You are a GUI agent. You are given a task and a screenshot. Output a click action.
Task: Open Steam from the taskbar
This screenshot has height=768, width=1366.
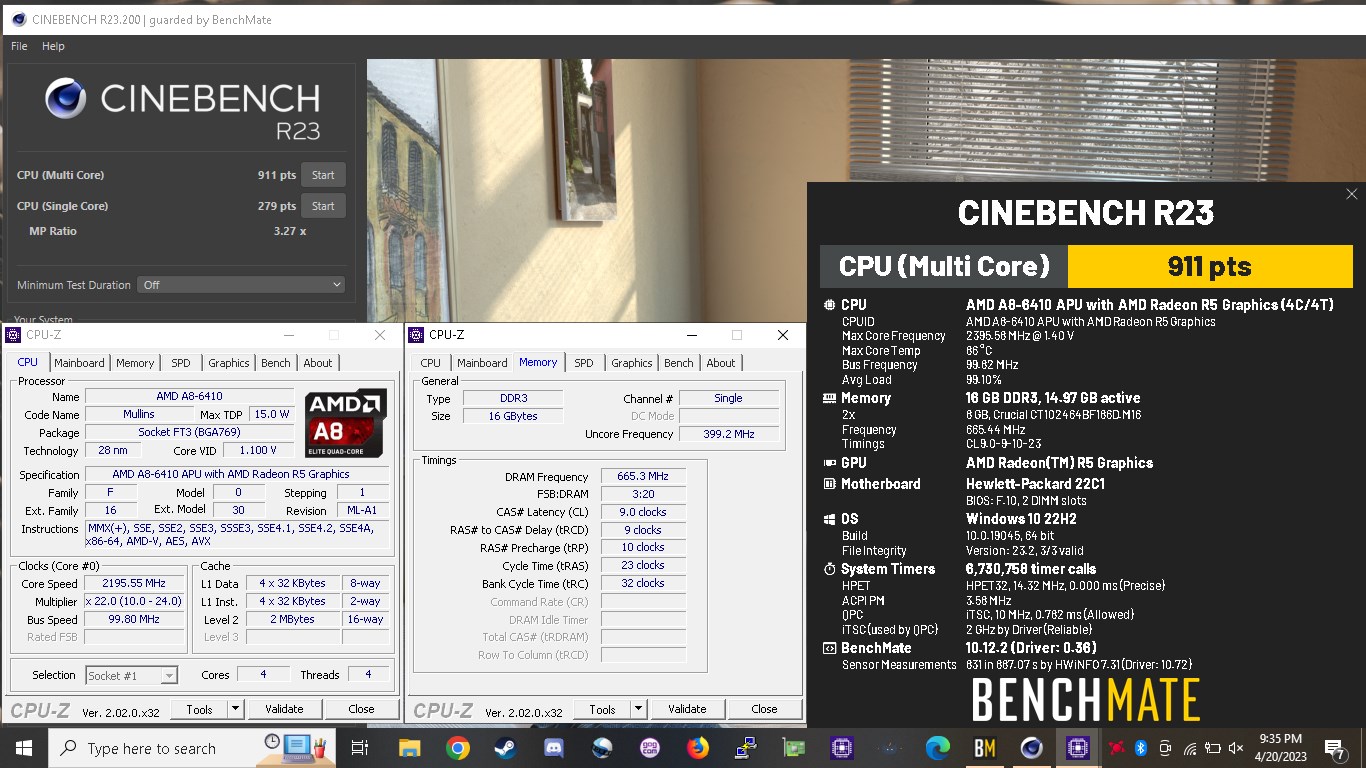coord(506,748)
